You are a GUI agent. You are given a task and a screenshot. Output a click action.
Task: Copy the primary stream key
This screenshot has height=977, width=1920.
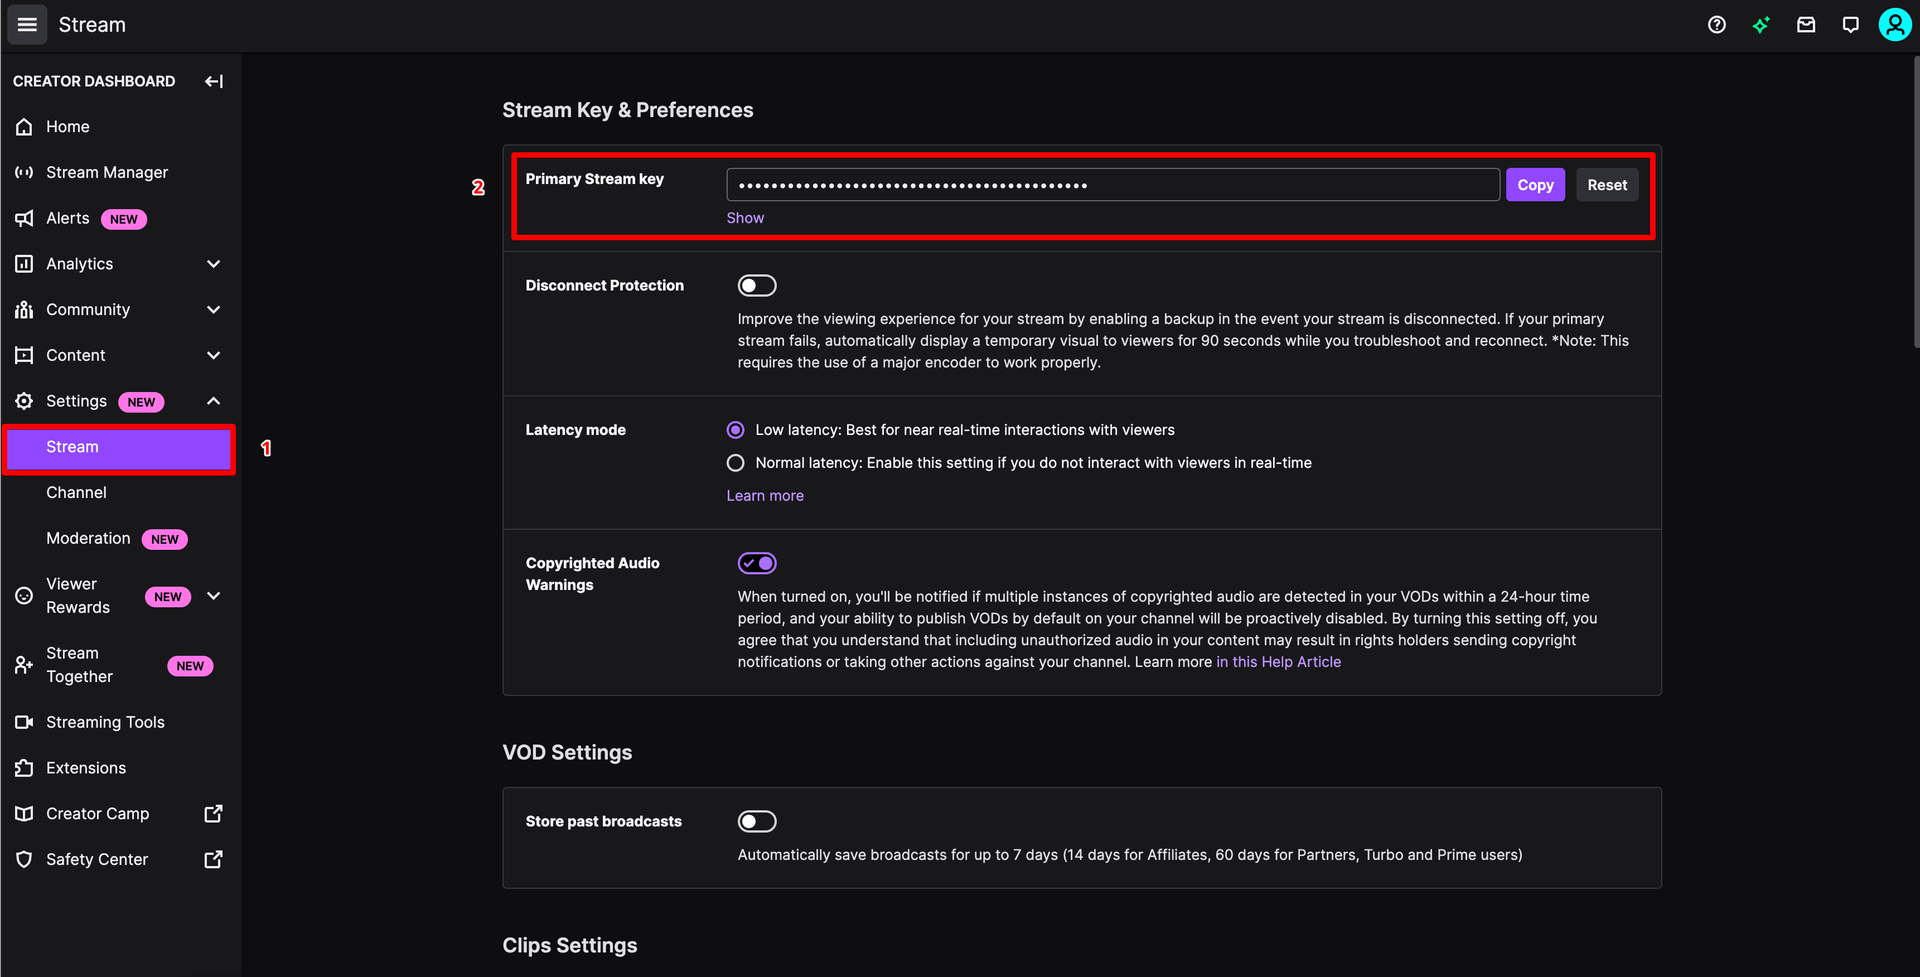pos(1535,185)
